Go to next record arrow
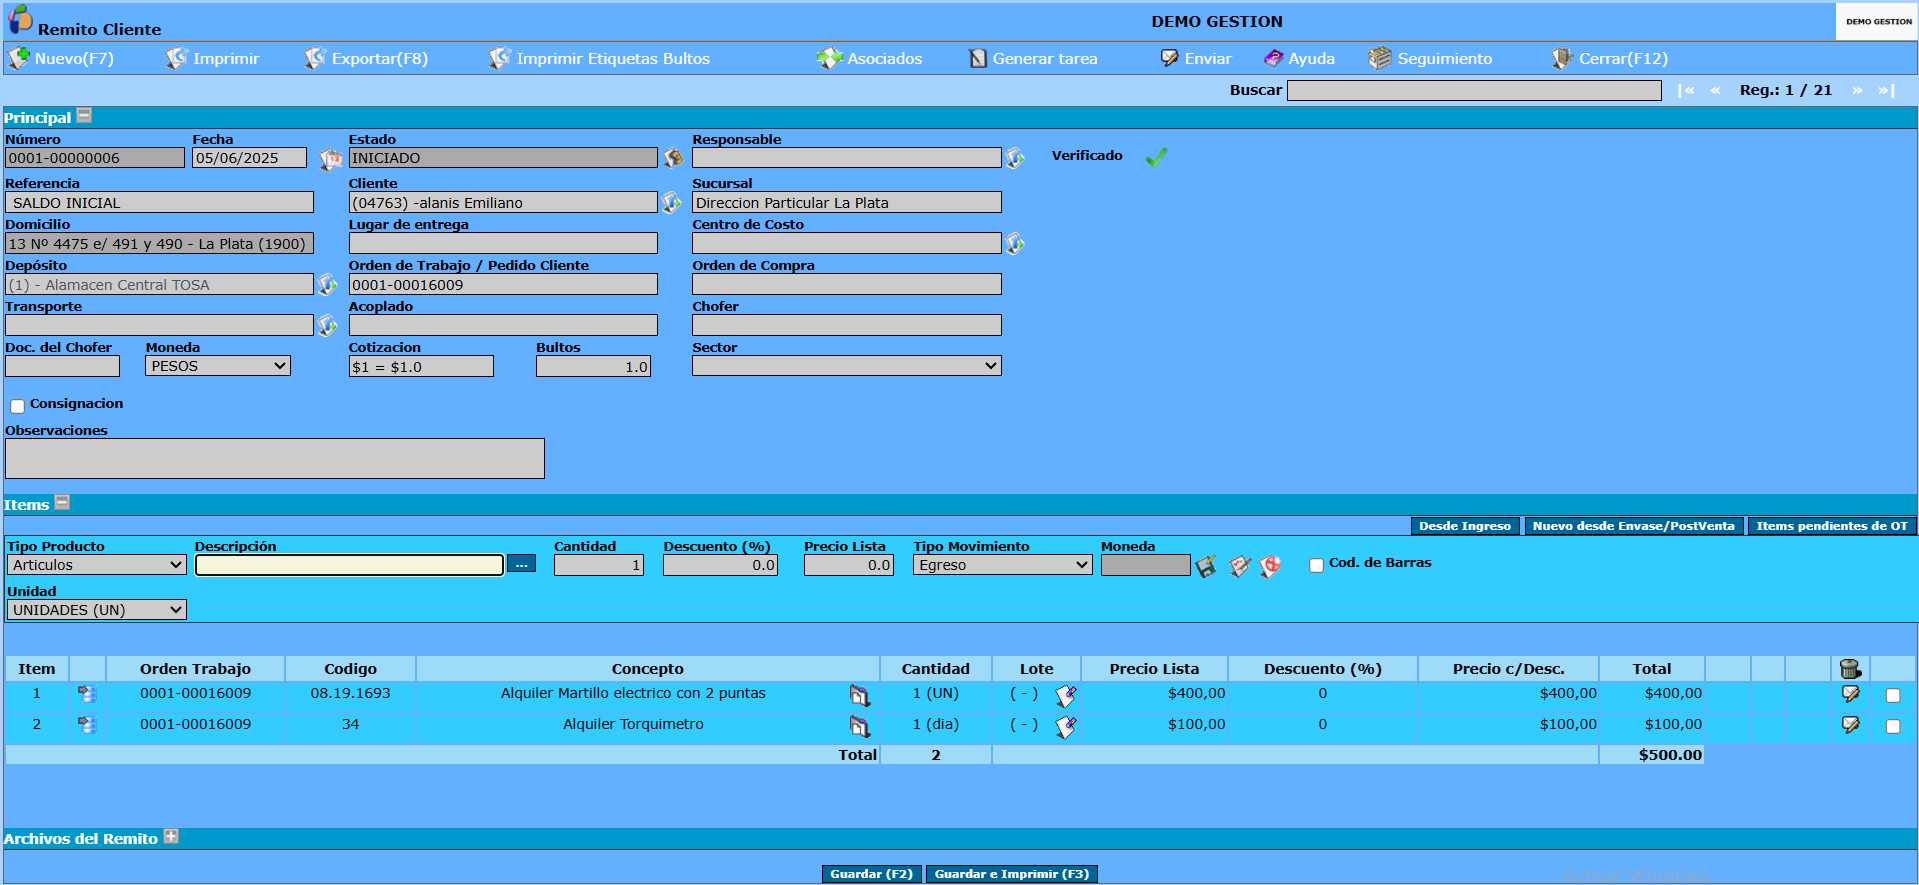Viewport: 1919px width, 885px height. pyautogui.click(x=1857, y=90)
